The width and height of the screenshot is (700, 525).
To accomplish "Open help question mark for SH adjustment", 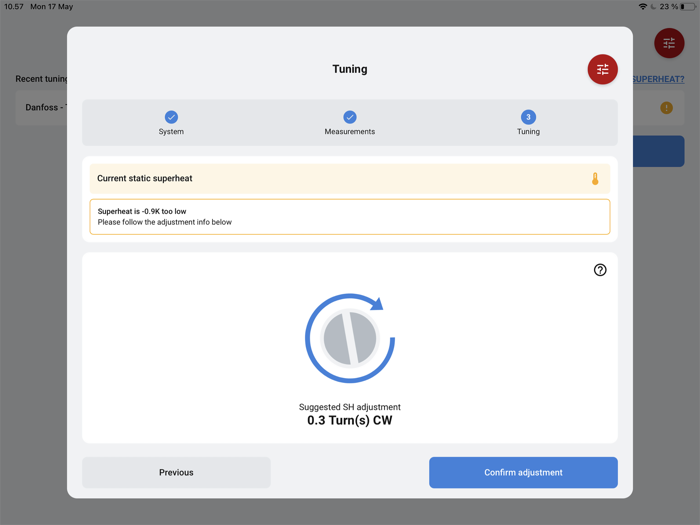I will (600, 270).
